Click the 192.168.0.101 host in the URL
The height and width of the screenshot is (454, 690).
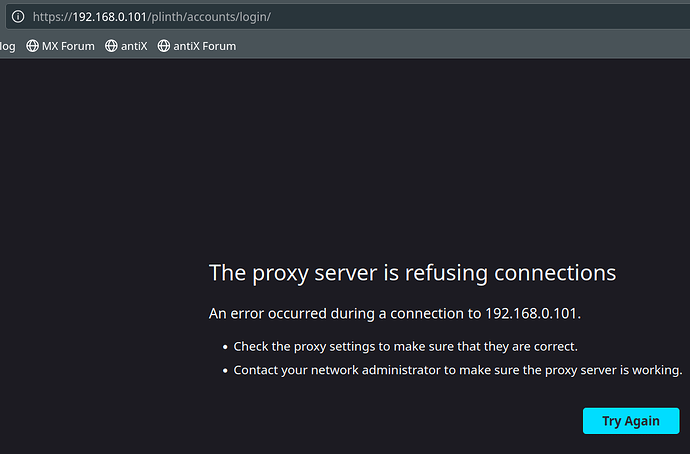pos(110,18)
